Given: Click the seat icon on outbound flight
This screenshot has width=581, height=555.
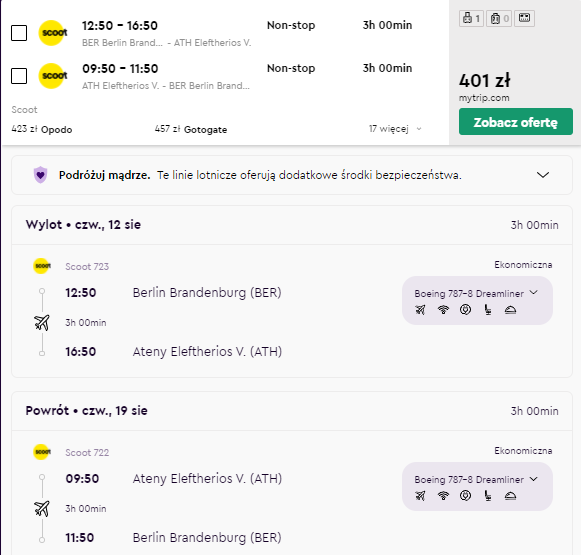Looking at the screenshot, I should (488, 309).
